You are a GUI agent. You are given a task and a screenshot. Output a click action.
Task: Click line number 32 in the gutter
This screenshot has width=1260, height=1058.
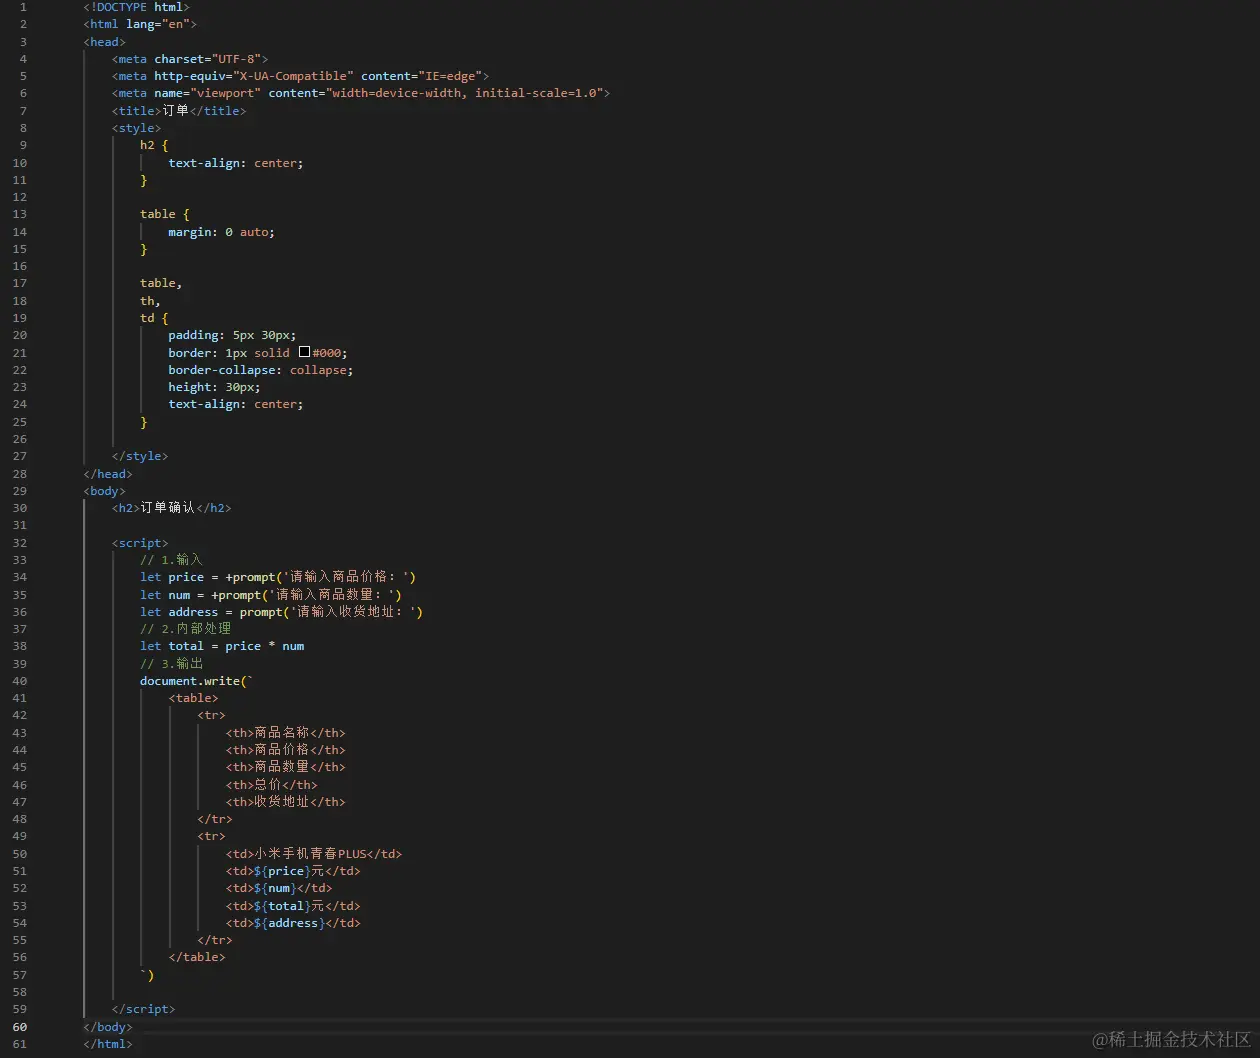20,543
